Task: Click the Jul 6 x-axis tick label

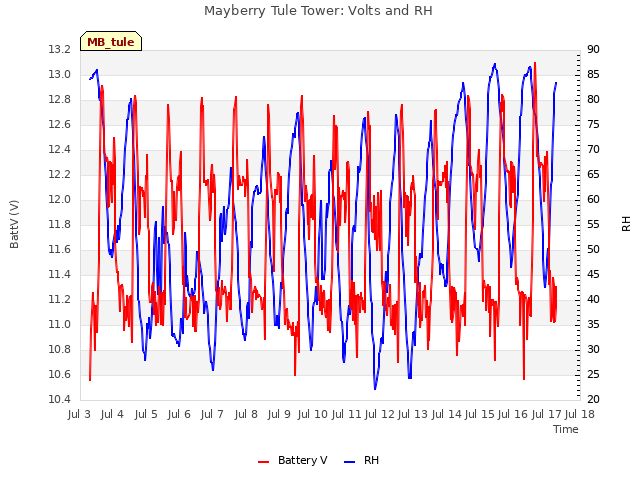Action: [179, 414]
